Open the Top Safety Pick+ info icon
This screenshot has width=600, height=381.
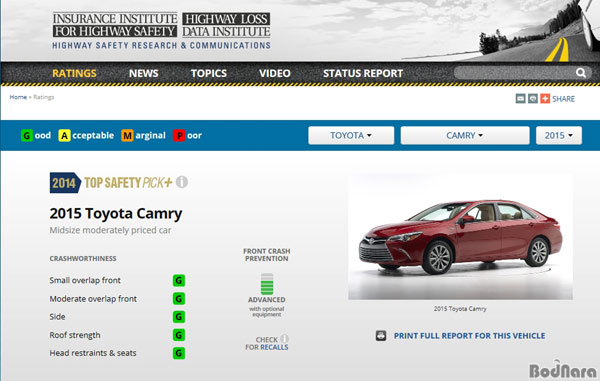182,182
